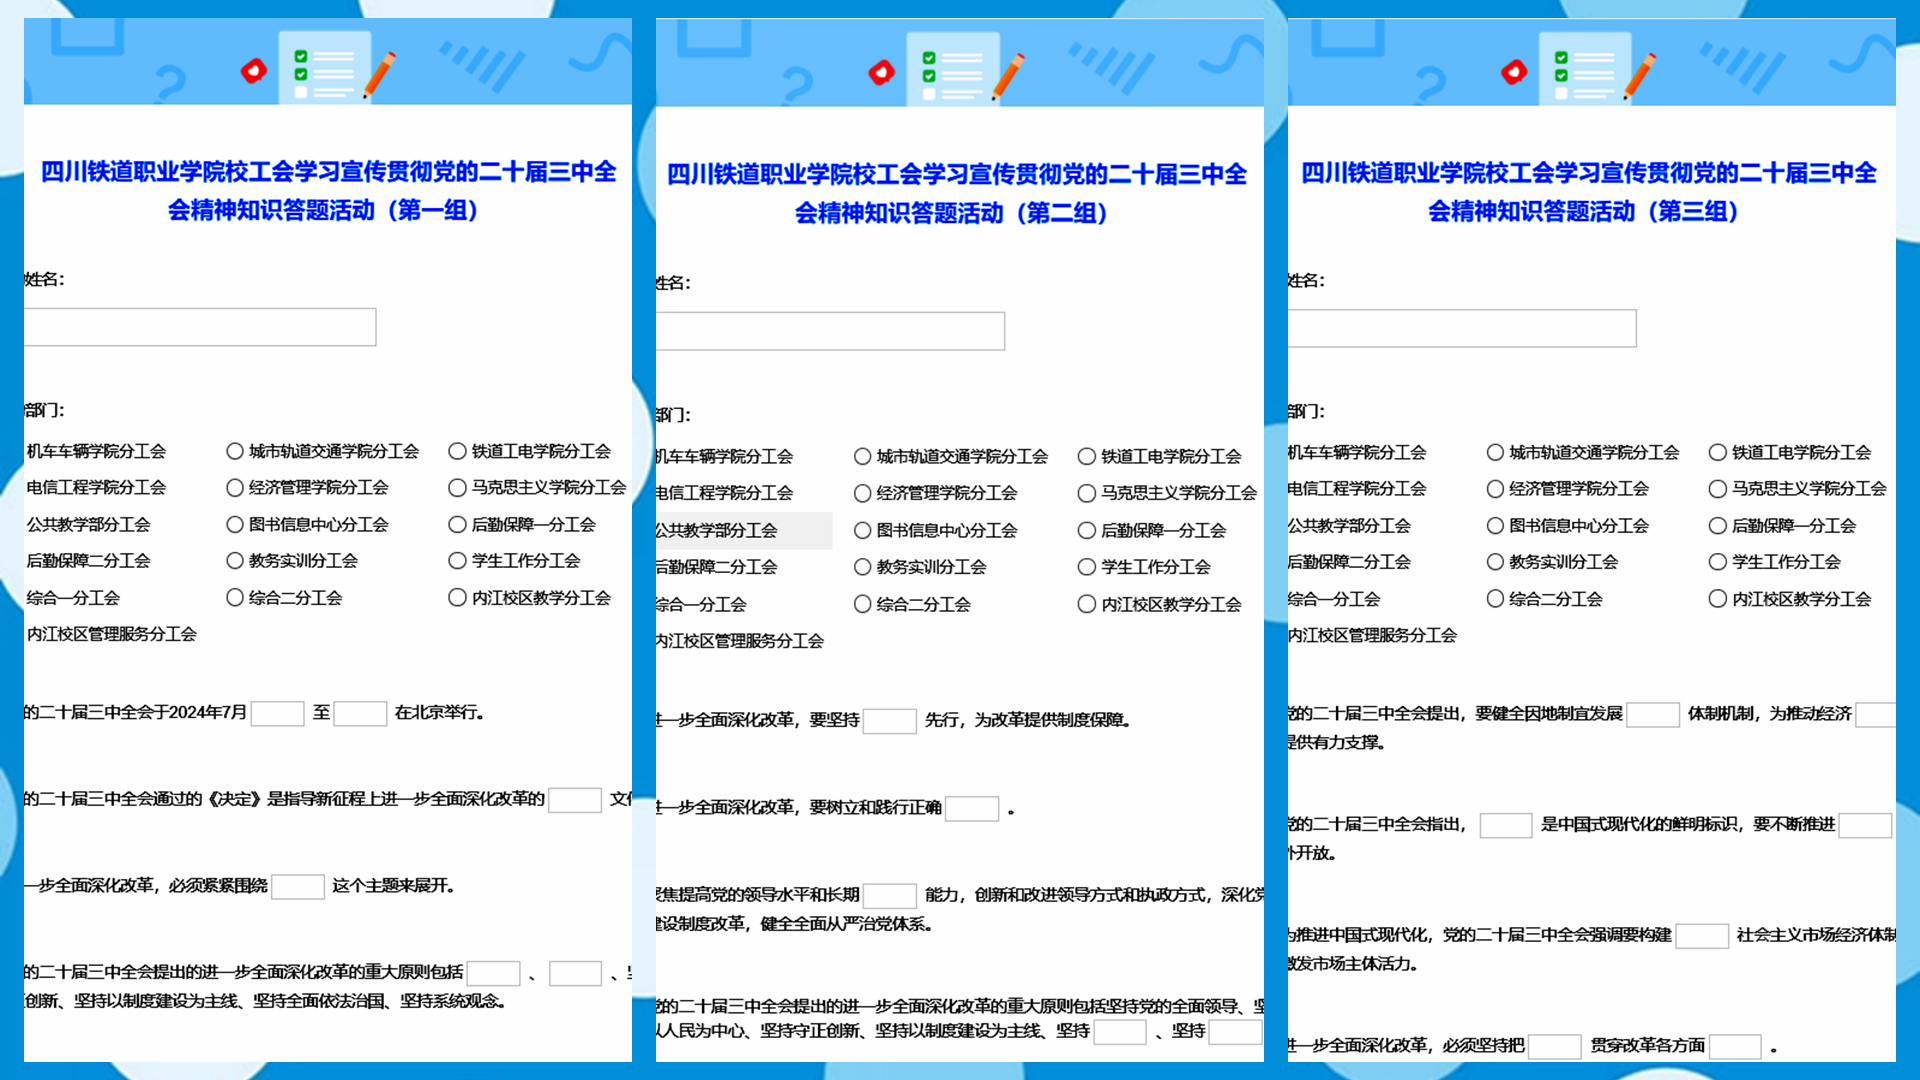Click the name input box on the third form
Viewport: 1920px width, 1080px height.
click(x=1460, y=328)
